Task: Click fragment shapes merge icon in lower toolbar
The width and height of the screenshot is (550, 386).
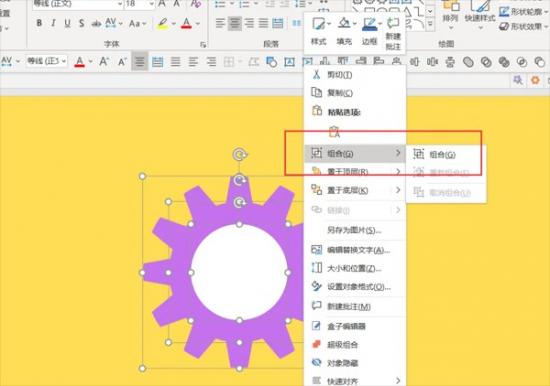Action: (x=504, y=62)
